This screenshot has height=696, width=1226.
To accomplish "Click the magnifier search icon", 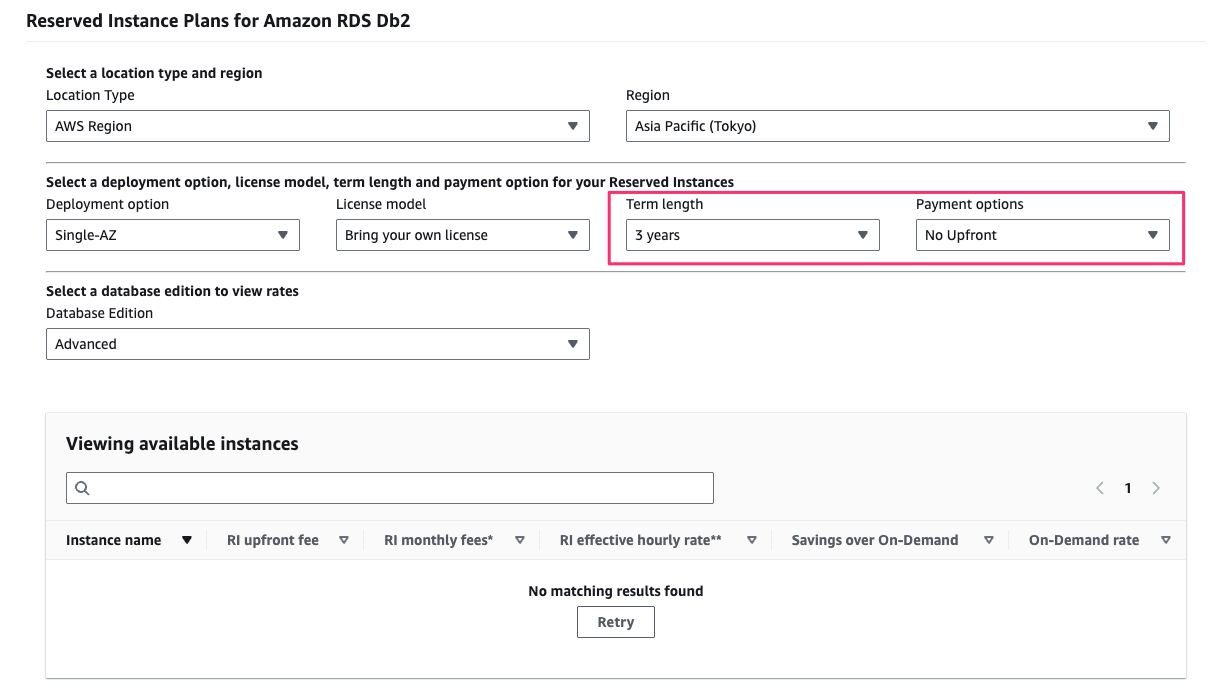I will (x=83, y=488).
